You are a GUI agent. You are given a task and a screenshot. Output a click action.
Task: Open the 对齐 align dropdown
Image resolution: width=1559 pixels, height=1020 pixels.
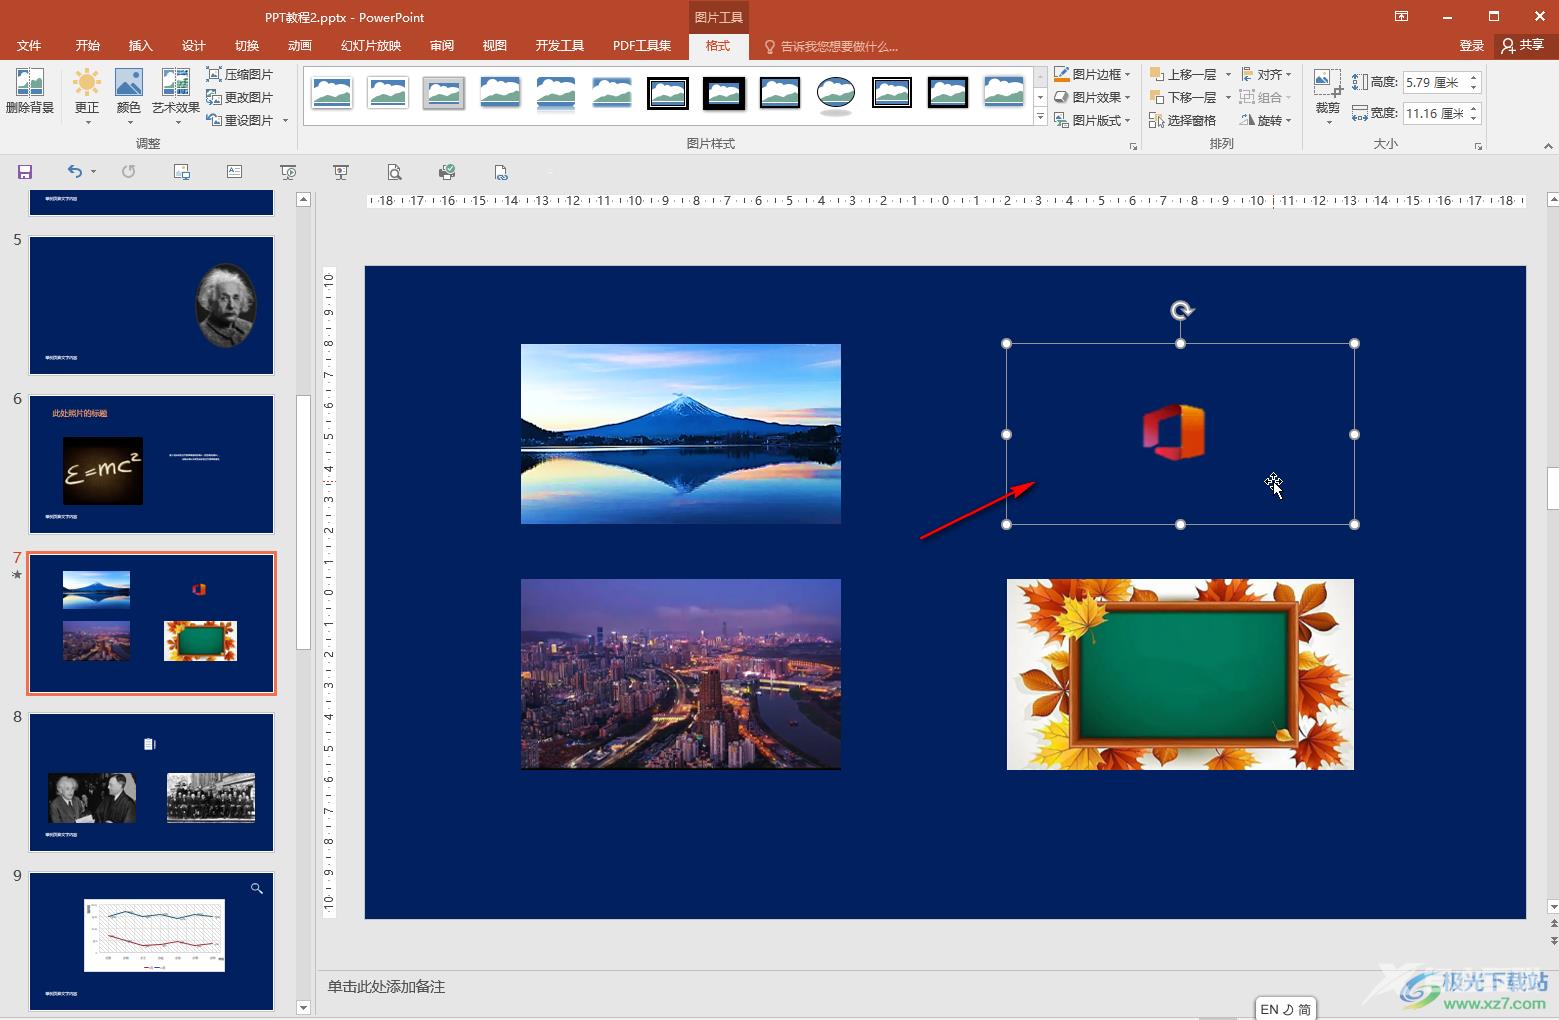pyautogui.click(x=1266, y=74)
